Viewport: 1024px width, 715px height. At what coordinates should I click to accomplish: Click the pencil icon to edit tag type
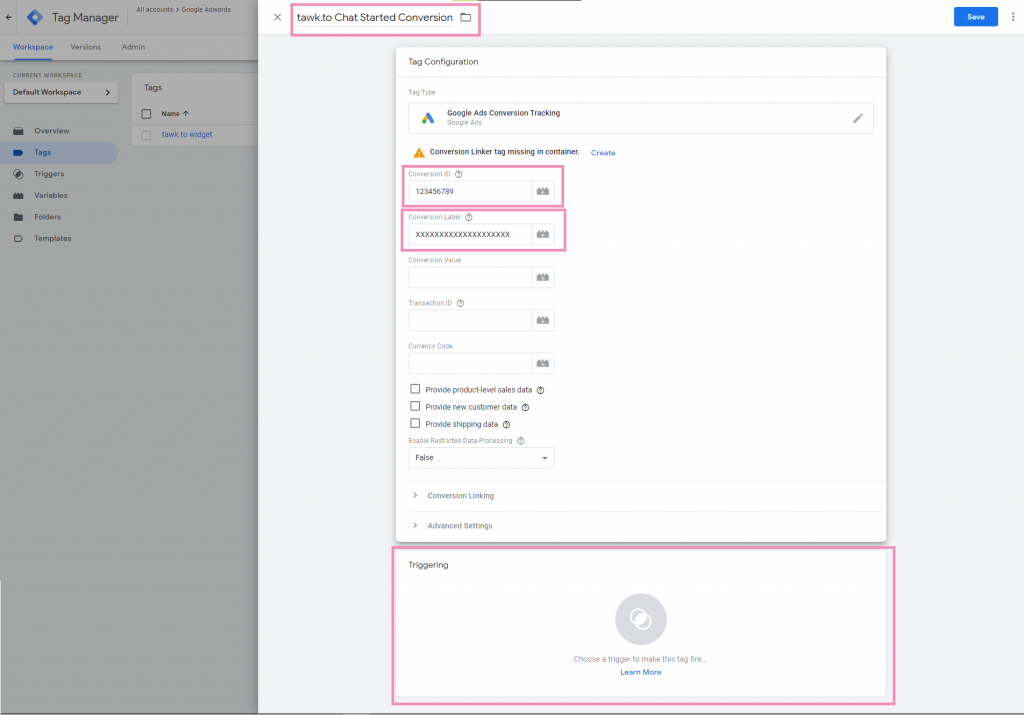(x=857, y=118)
